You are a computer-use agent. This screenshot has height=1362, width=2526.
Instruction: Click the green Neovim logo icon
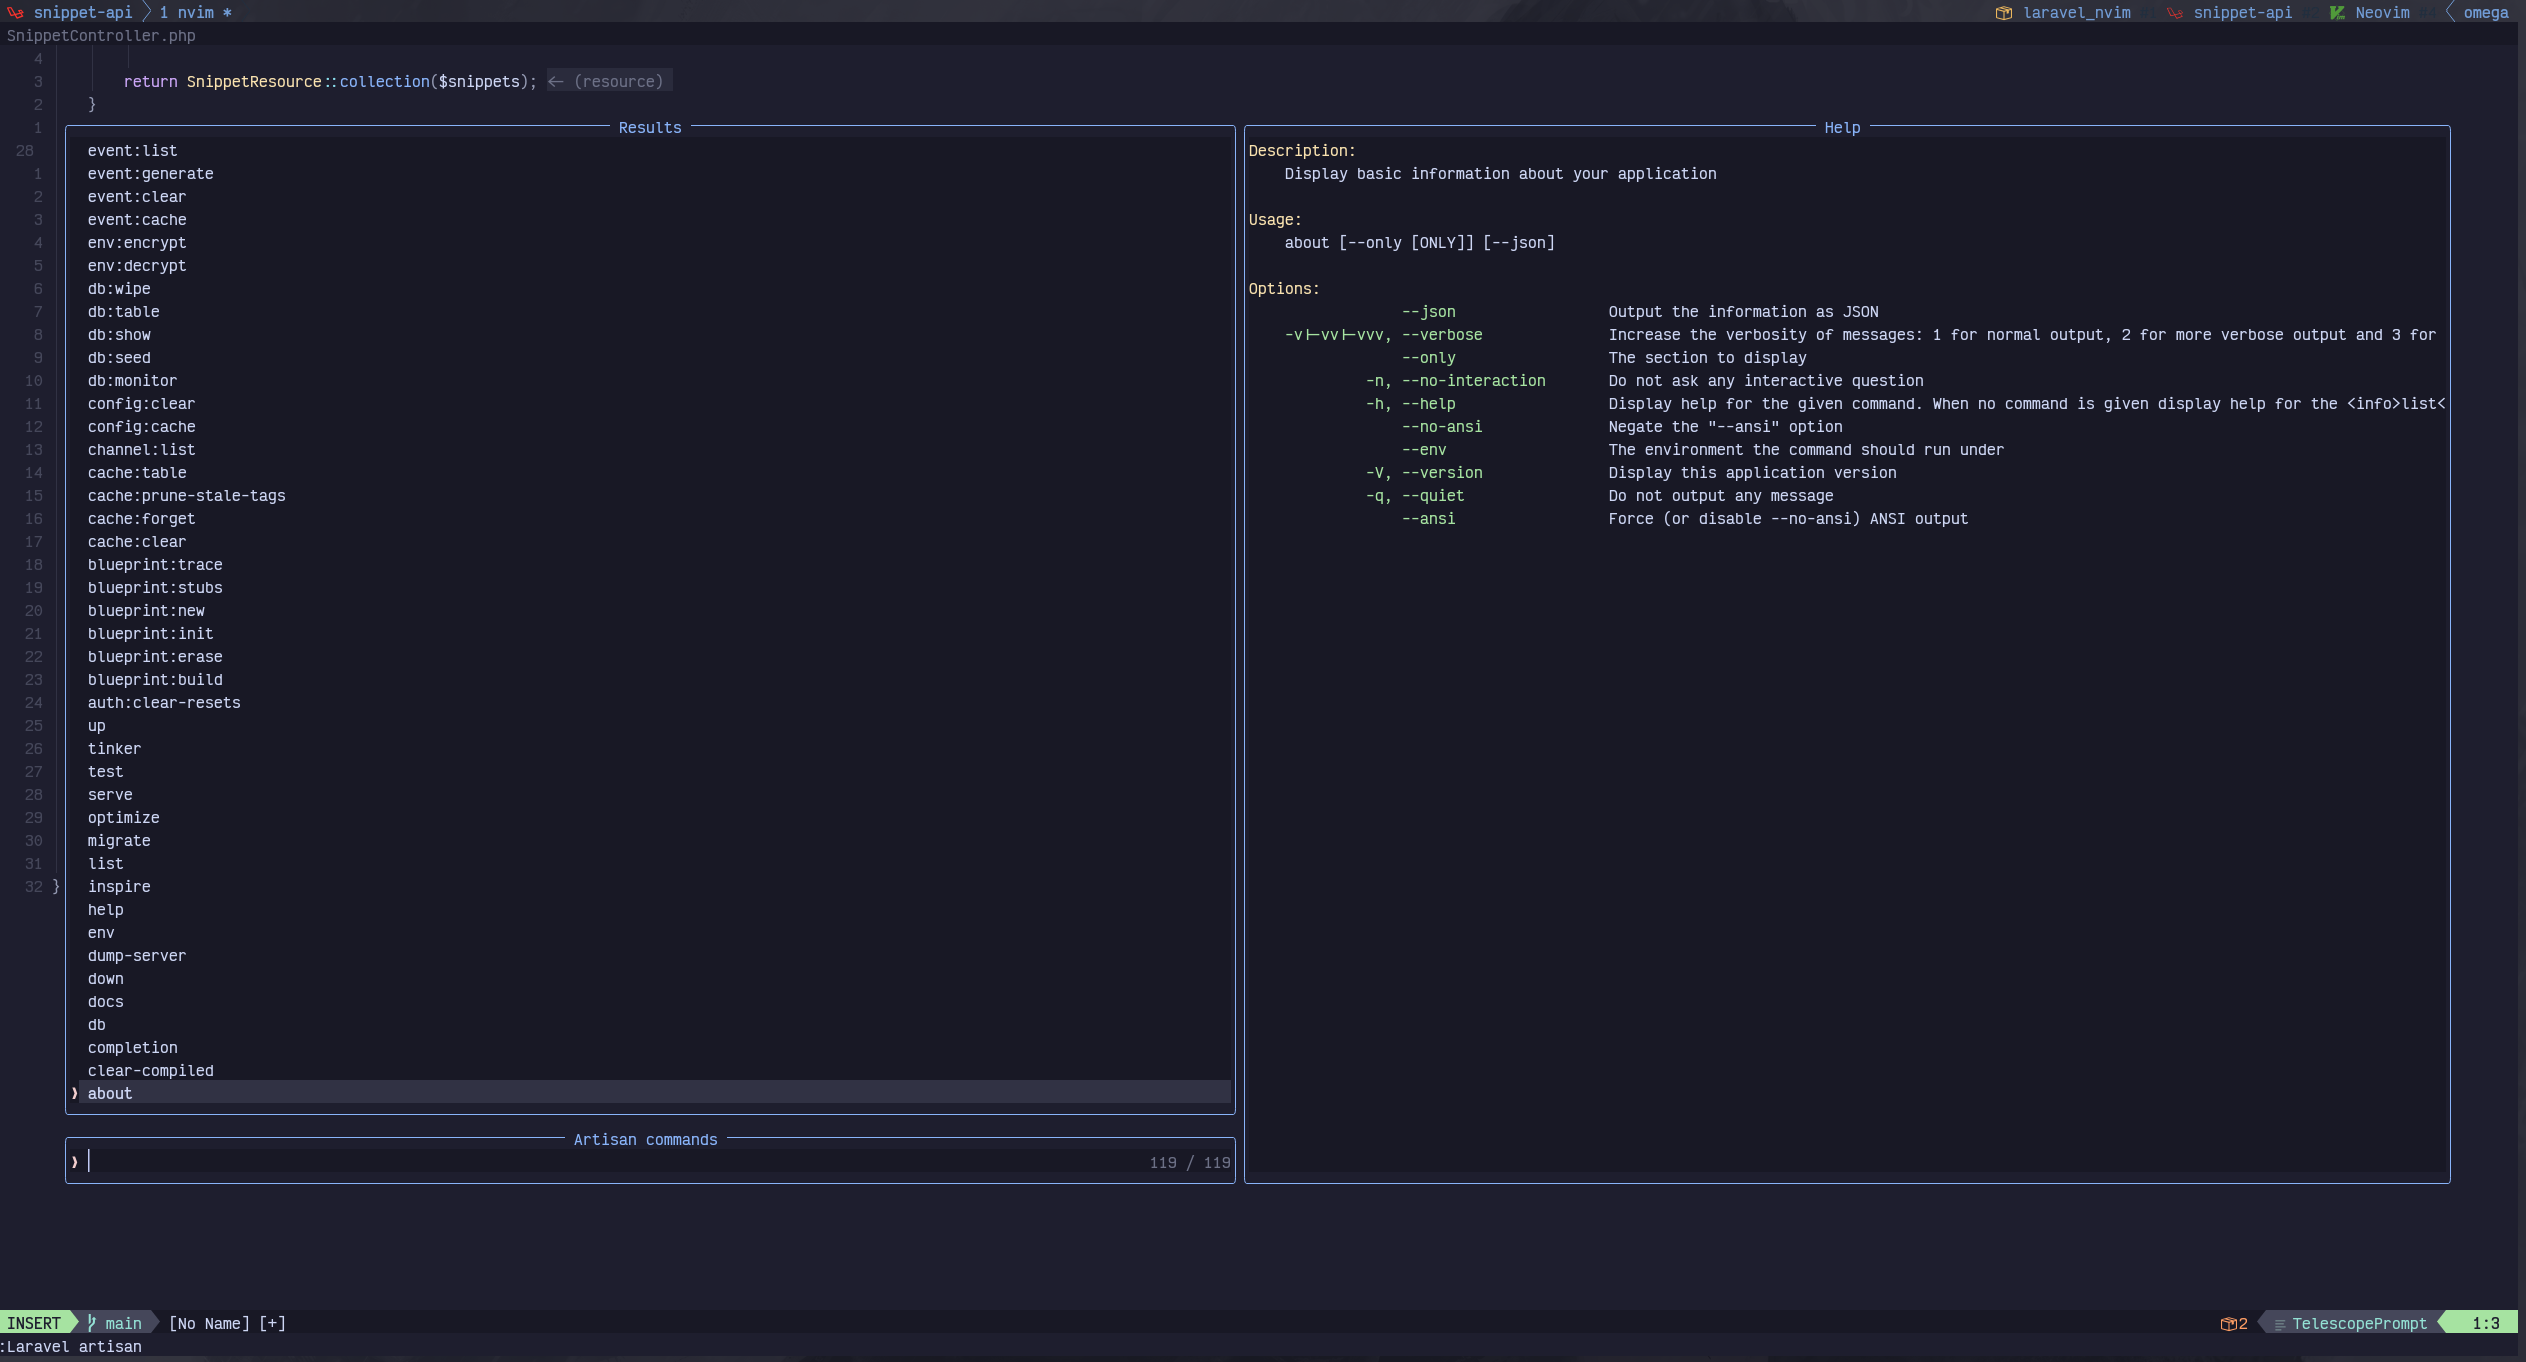(x=2337, y=13)
